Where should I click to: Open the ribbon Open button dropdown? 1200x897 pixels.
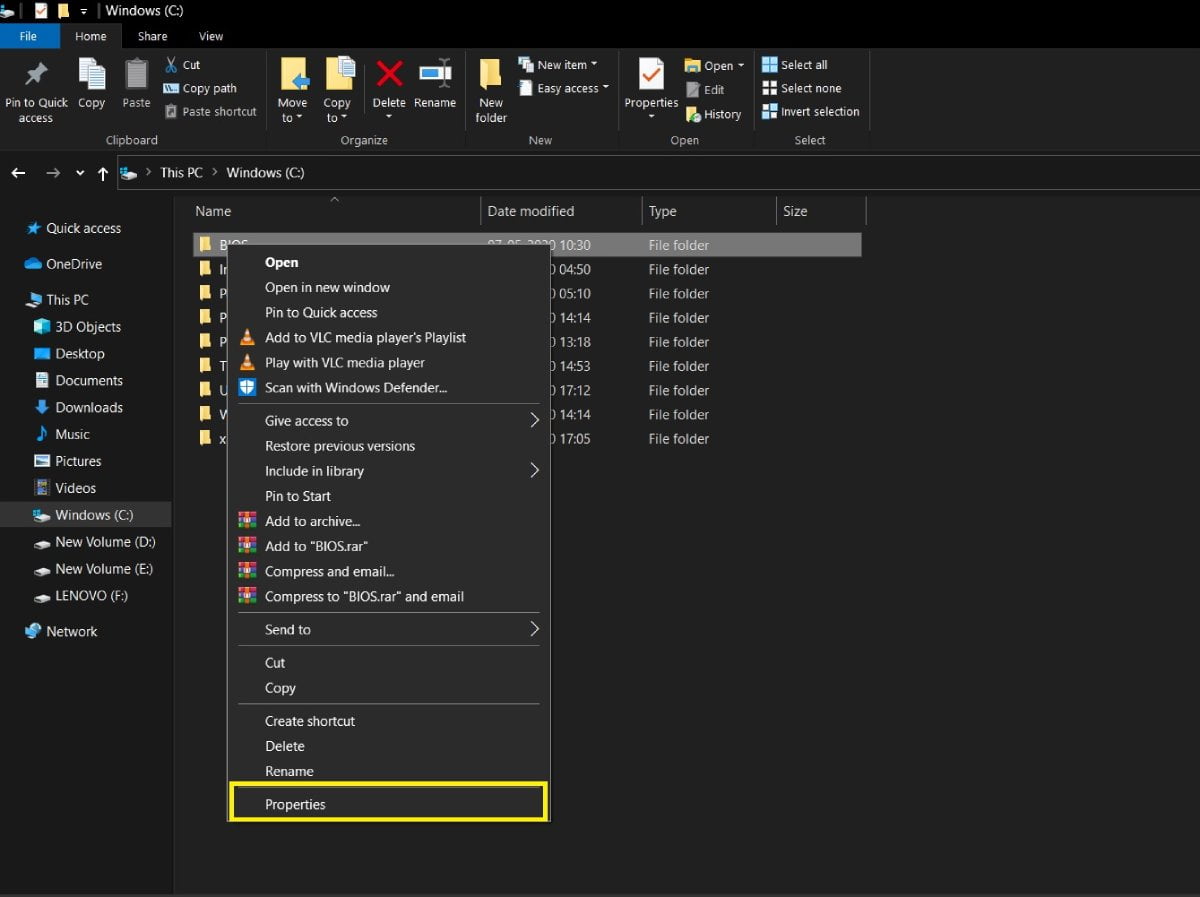(741, 66)
